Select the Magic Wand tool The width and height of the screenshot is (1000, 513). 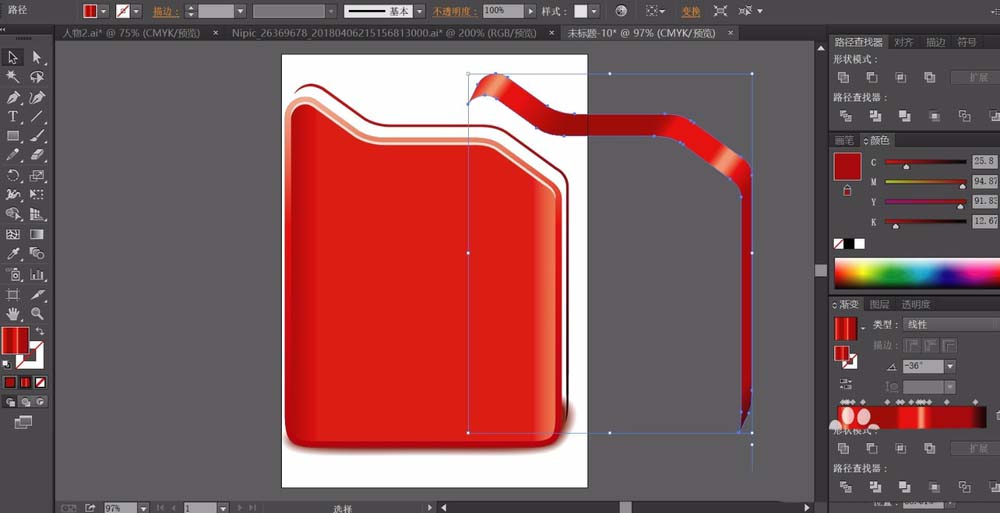(13, 77)
